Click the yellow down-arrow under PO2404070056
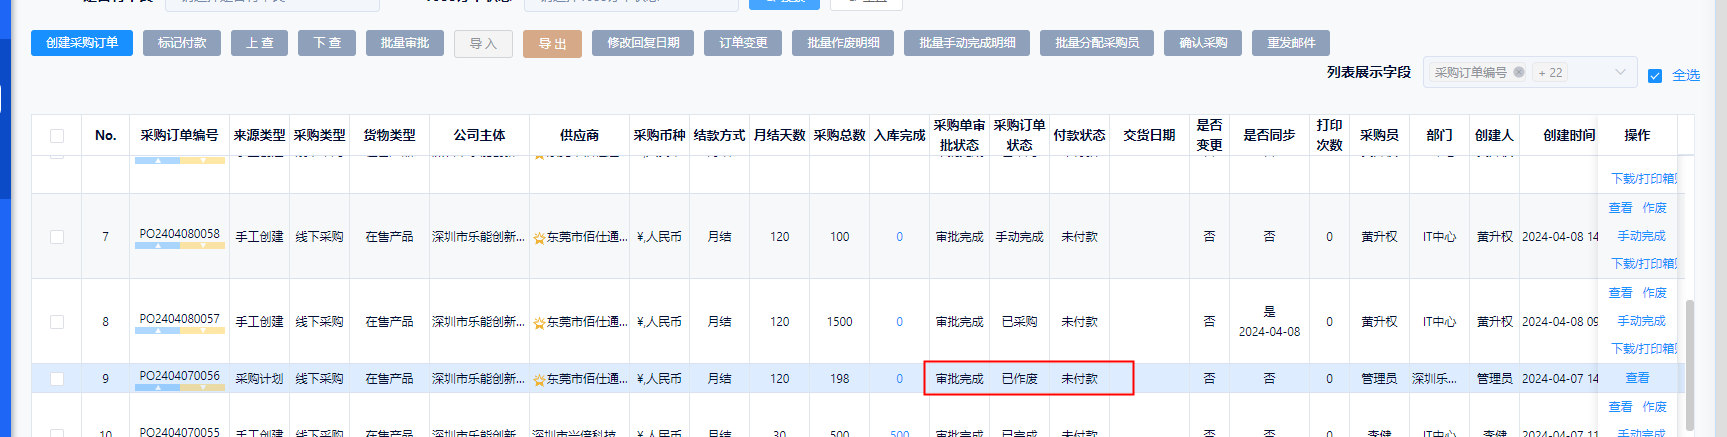Image resolution: width=1727 pixels, height=437 pixels. (x=203, y=388)
